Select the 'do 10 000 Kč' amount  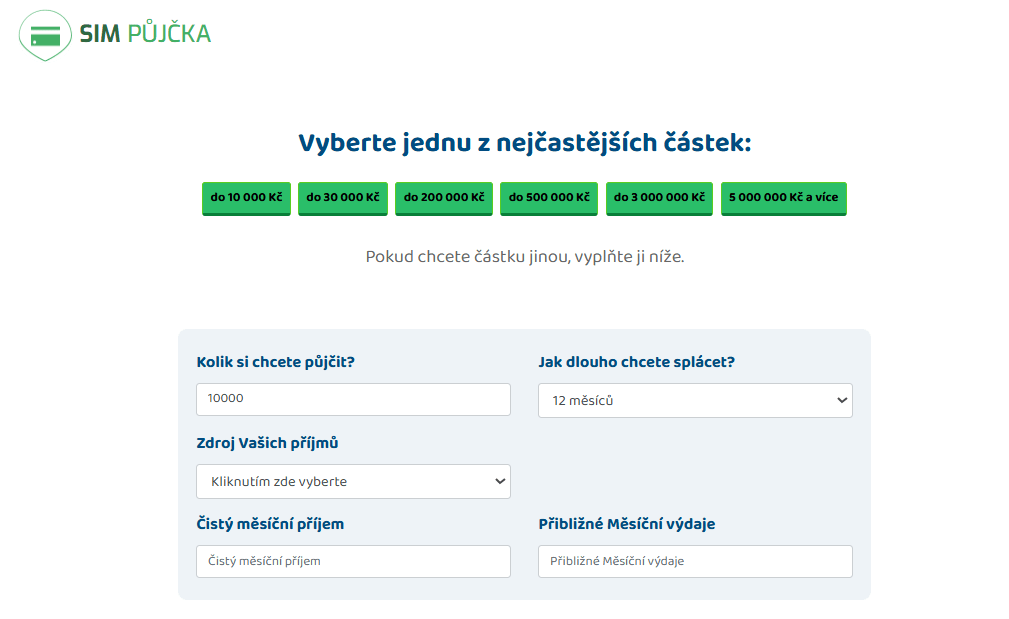(246, 198)
